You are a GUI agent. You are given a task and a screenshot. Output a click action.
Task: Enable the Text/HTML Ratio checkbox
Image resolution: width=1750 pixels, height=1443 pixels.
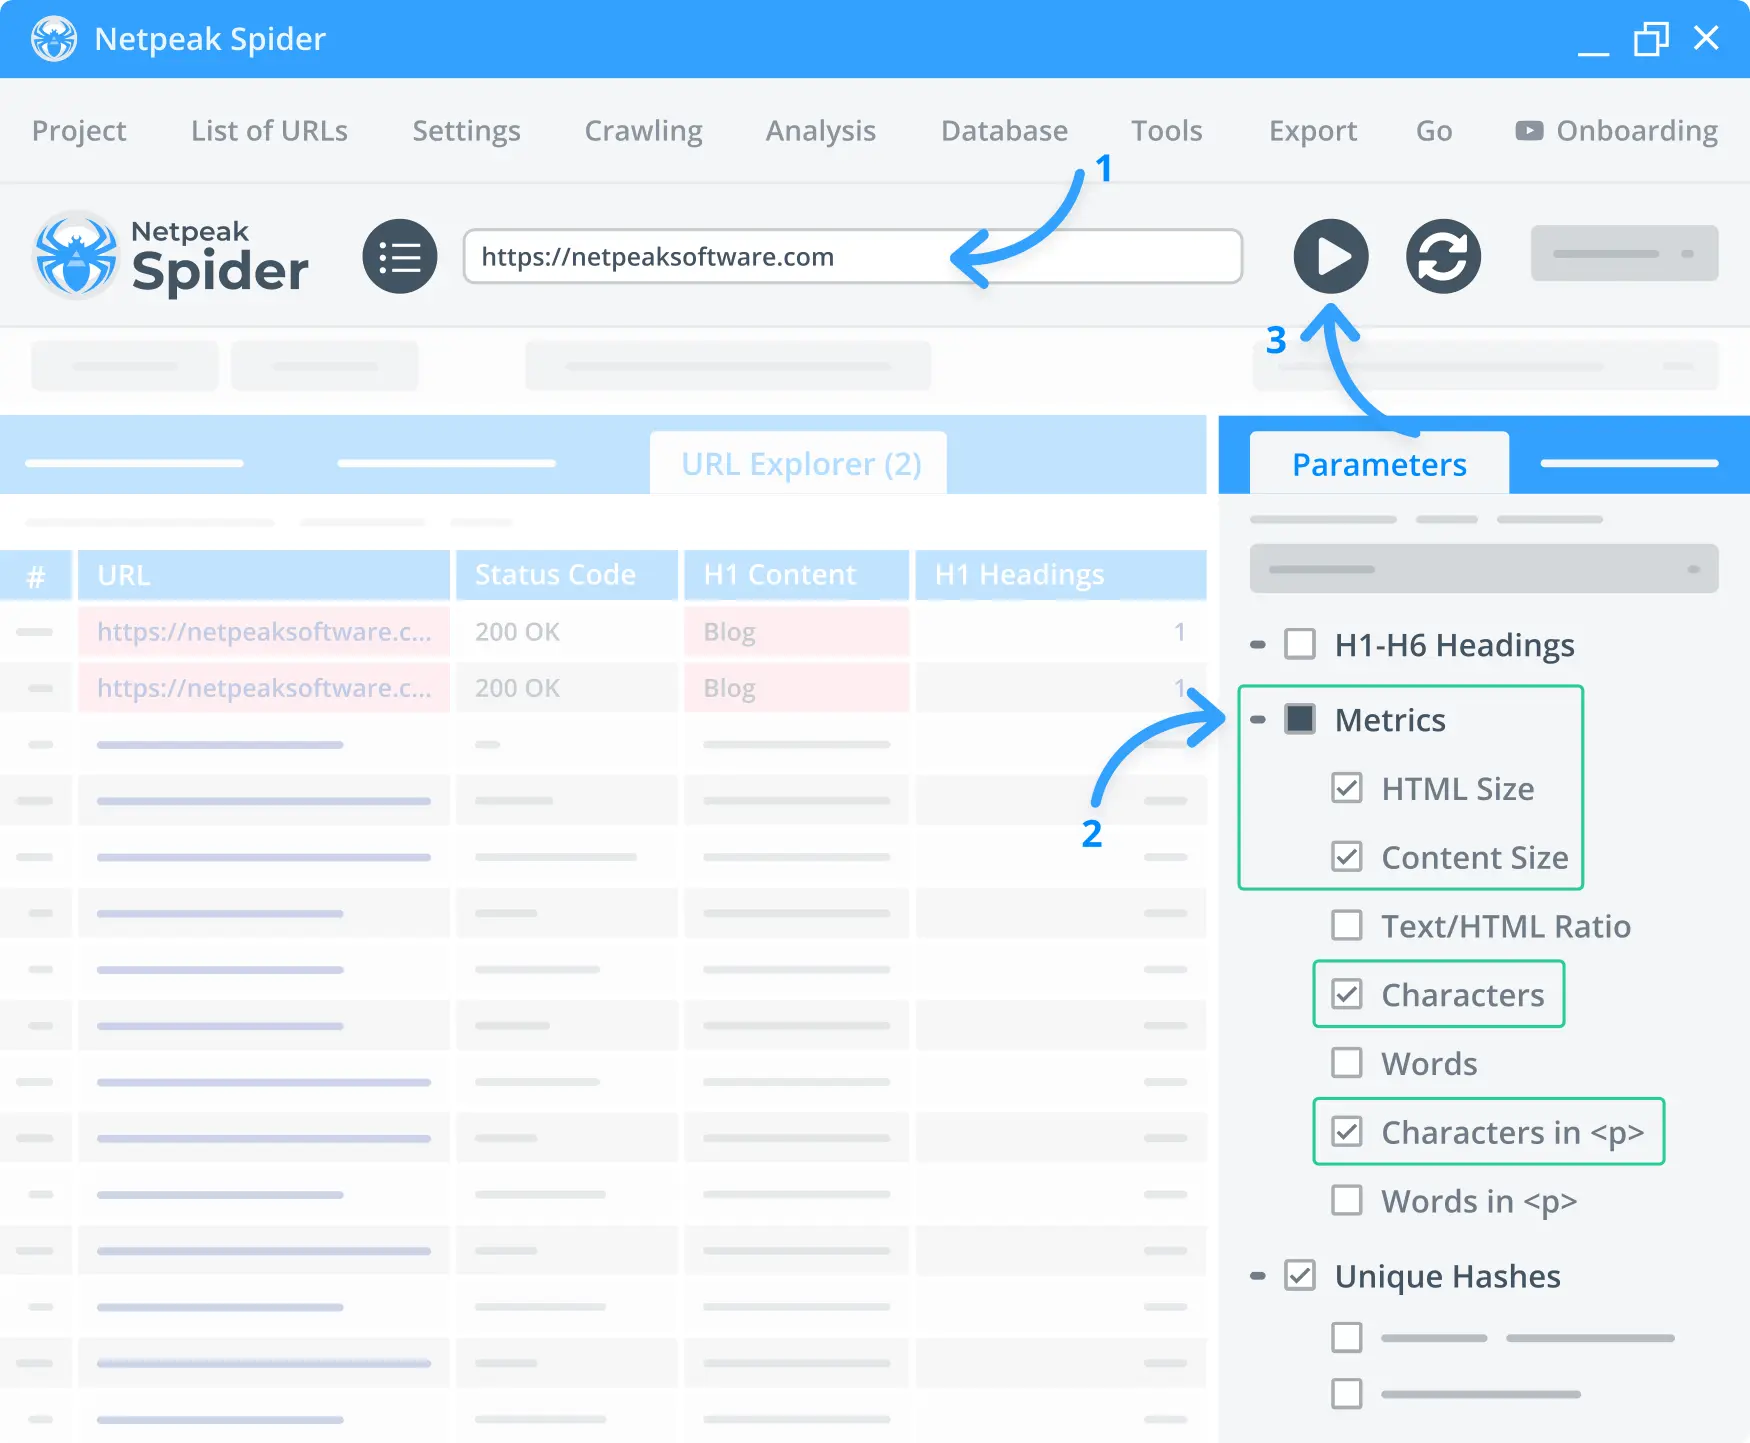pos(1346,925)
